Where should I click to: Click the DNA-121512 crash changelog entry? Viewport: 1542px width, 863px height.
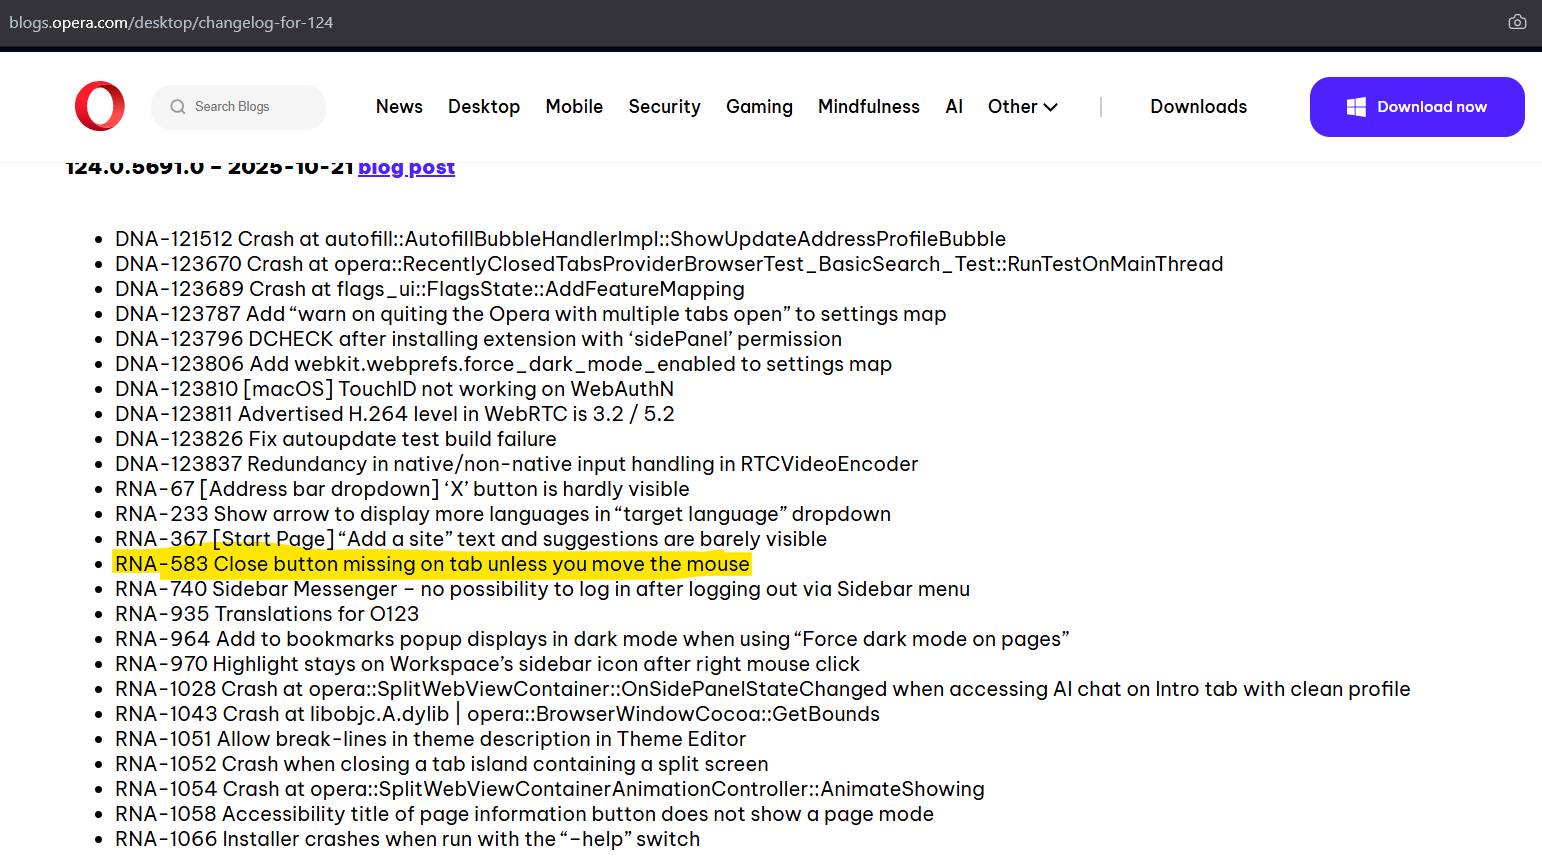pos(560,239)
